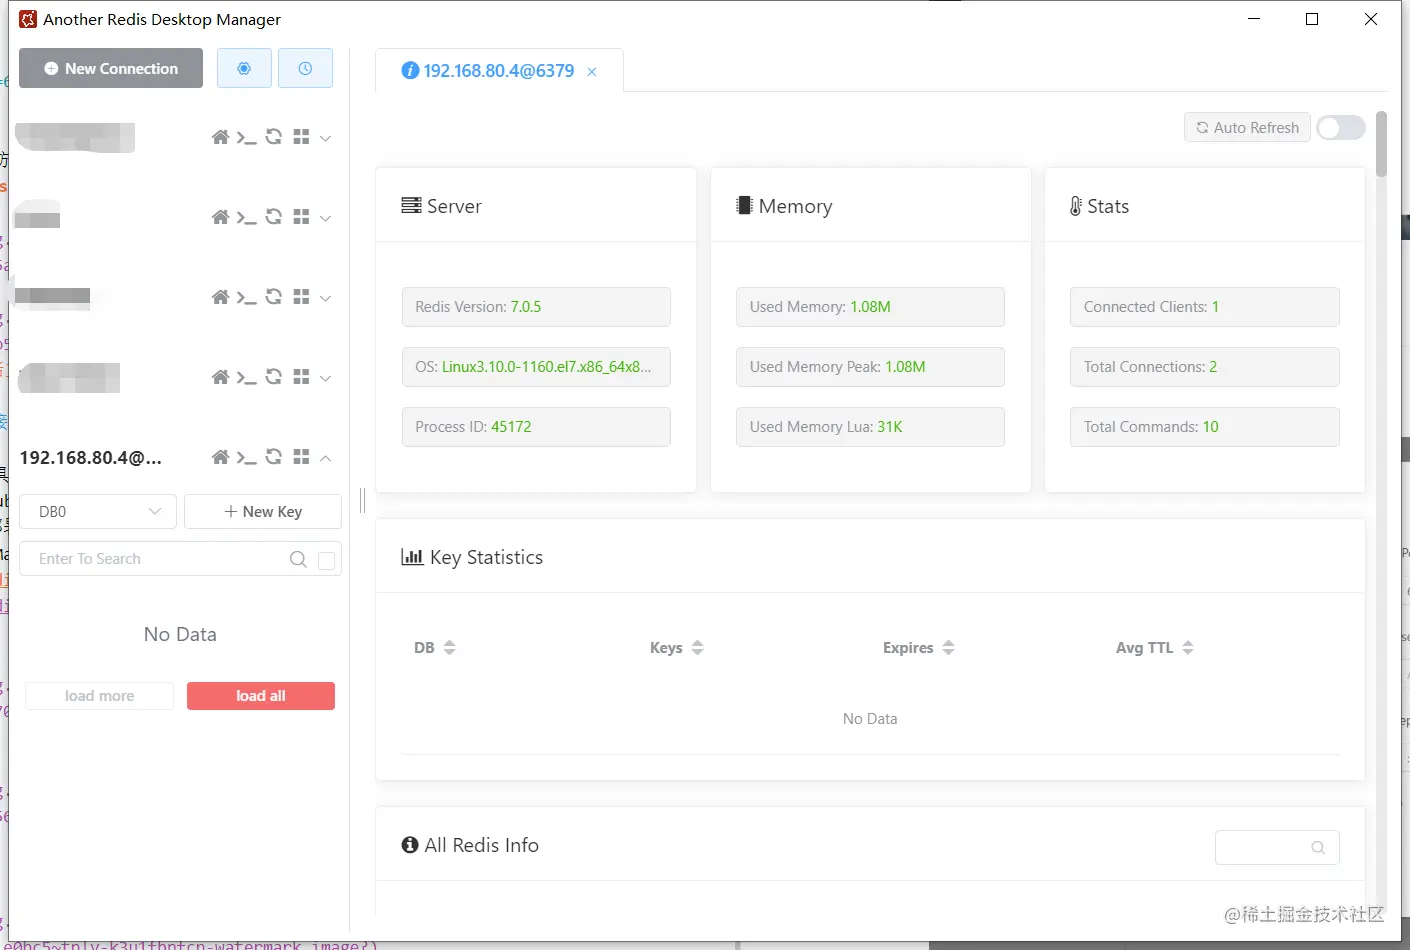Viewport: 1410px width, 950px height.
Task: Open the DB0 database dropdown
Action: click(x=98, y=511)
